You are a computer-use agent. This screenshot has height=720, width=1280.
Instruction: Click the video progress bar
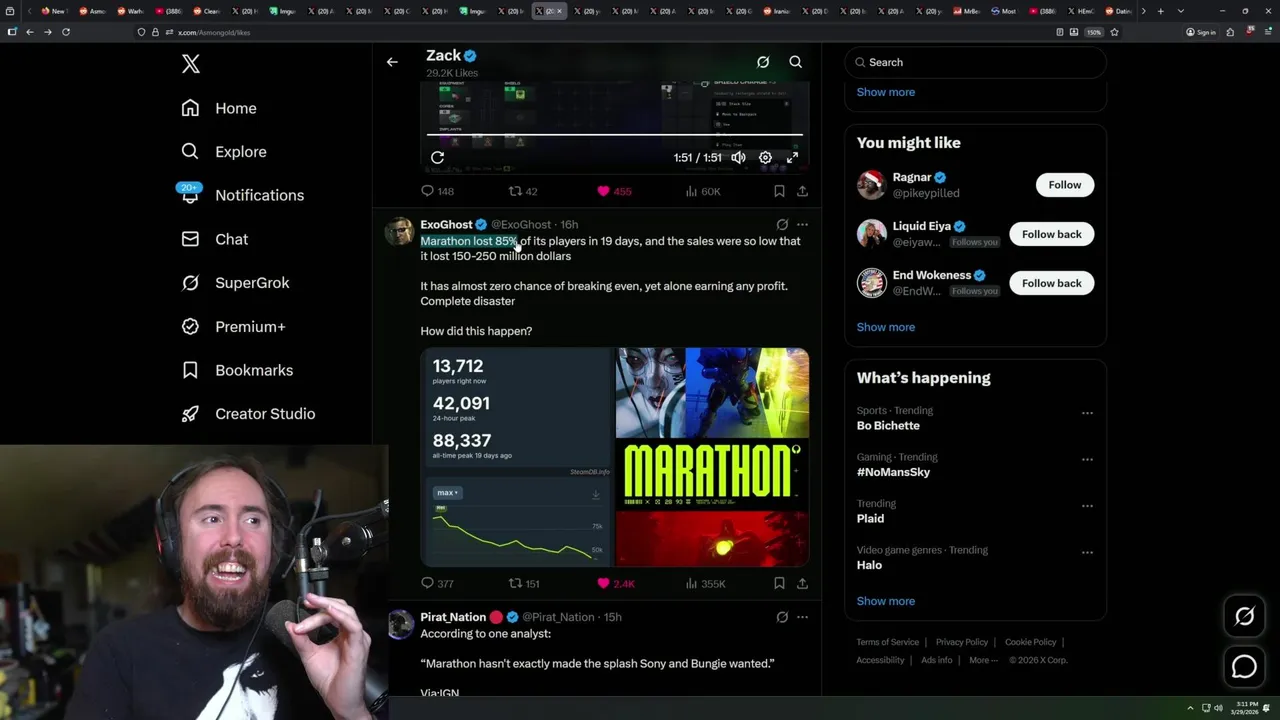pos(615,134)
